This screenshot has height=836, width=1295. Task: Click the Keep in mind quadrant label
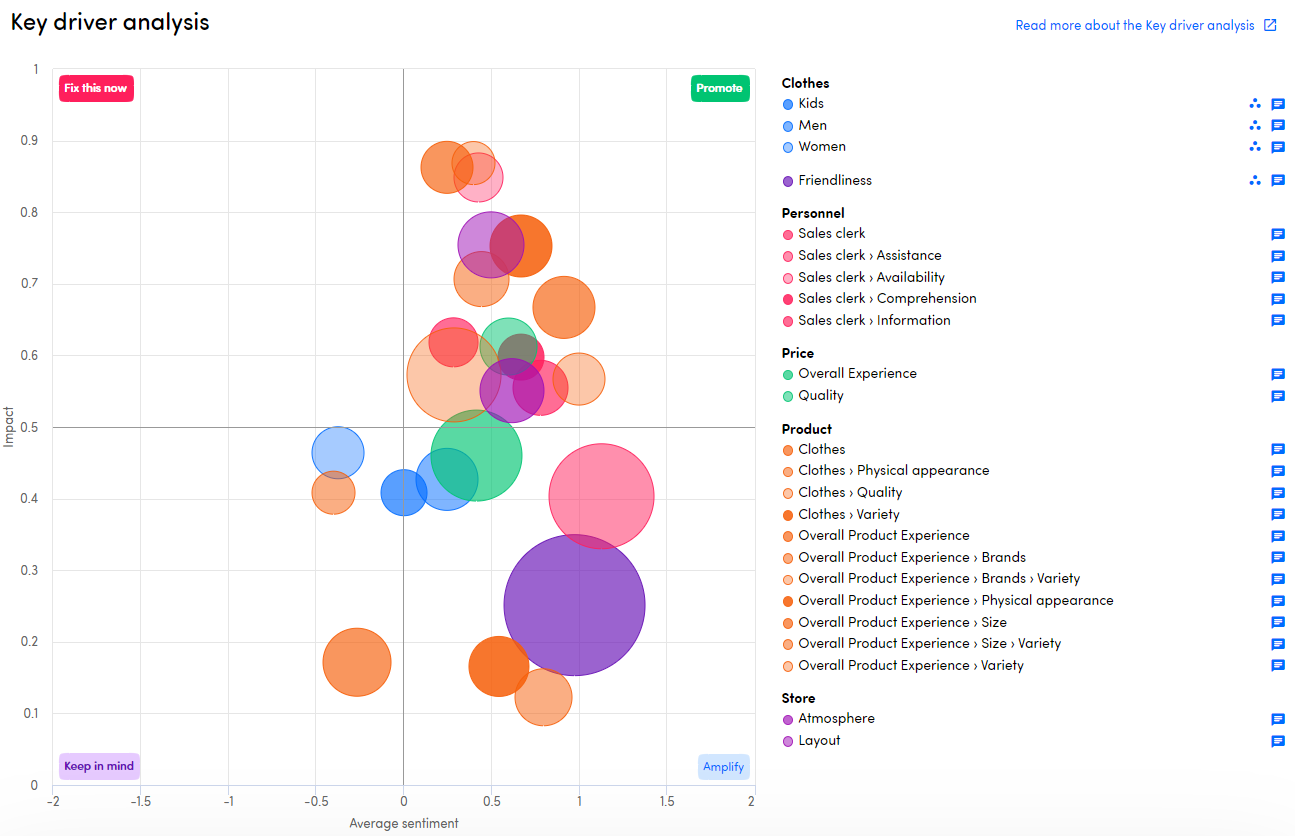99,766
